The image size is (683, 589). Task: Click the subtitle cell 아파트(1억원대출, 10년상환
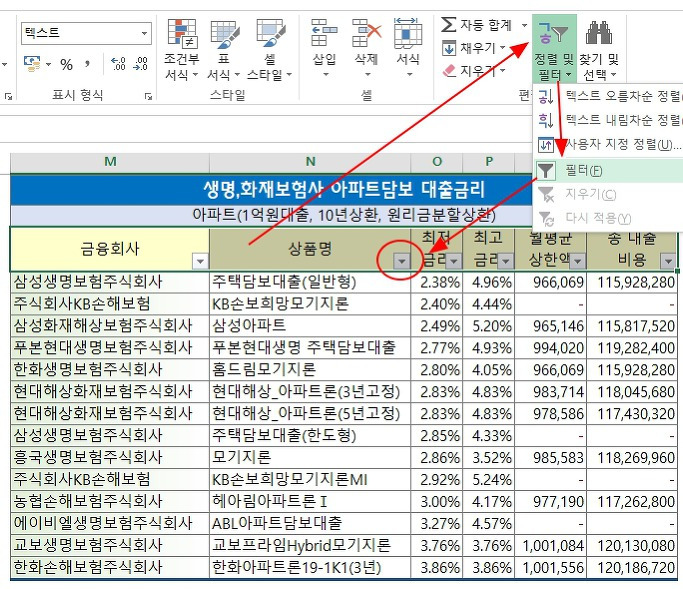point(344,215)
